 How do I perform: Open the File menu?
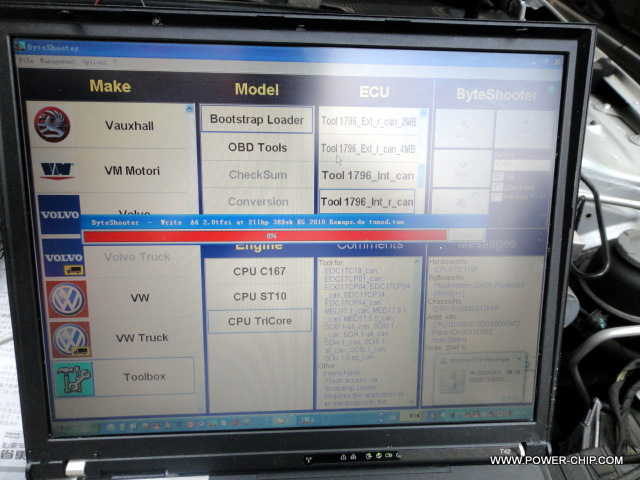coord(26,60)
